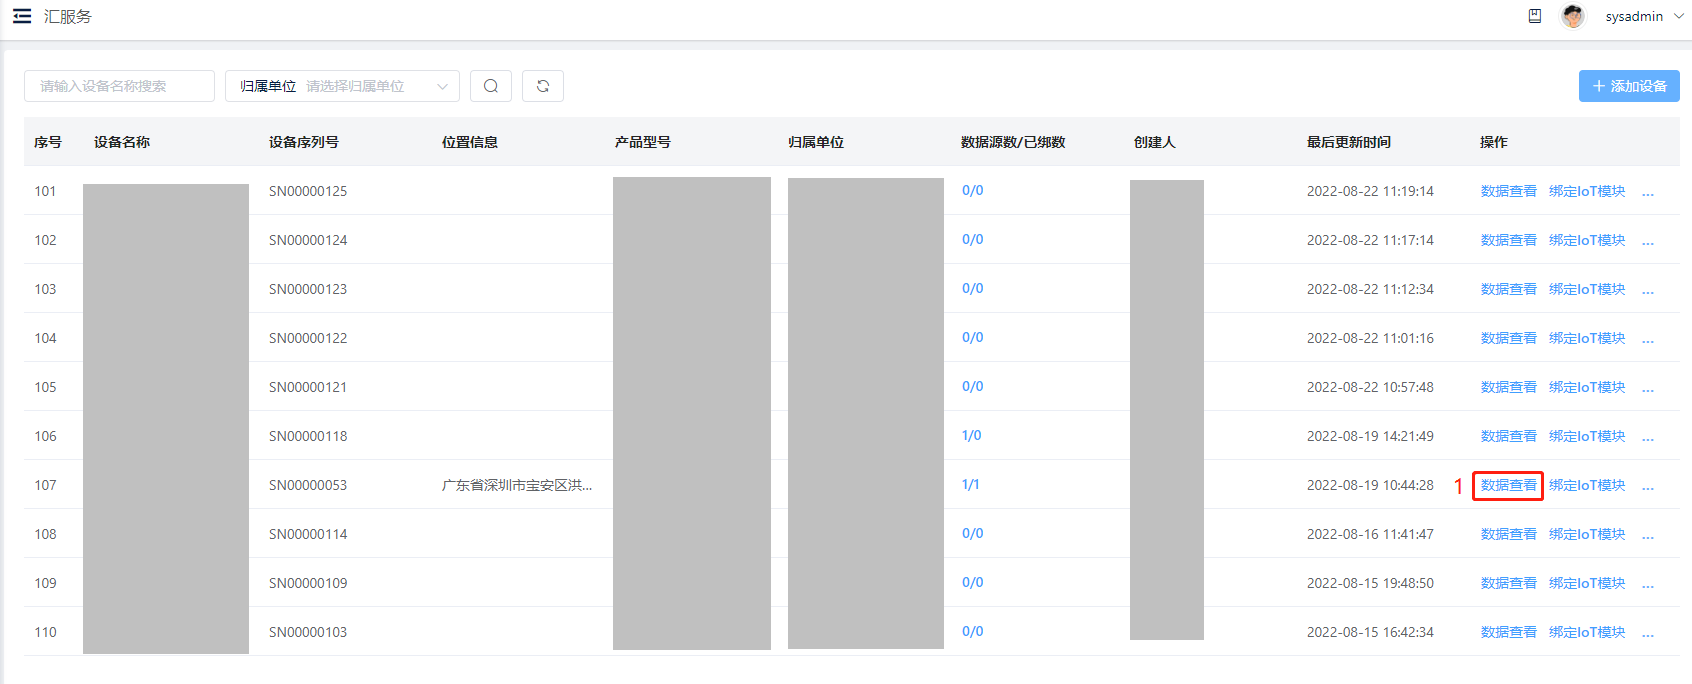This screenshot has width=1692, height=684.
Task: Expand the sysadmin account dropdown arrow
Action: pos(1679,16)
